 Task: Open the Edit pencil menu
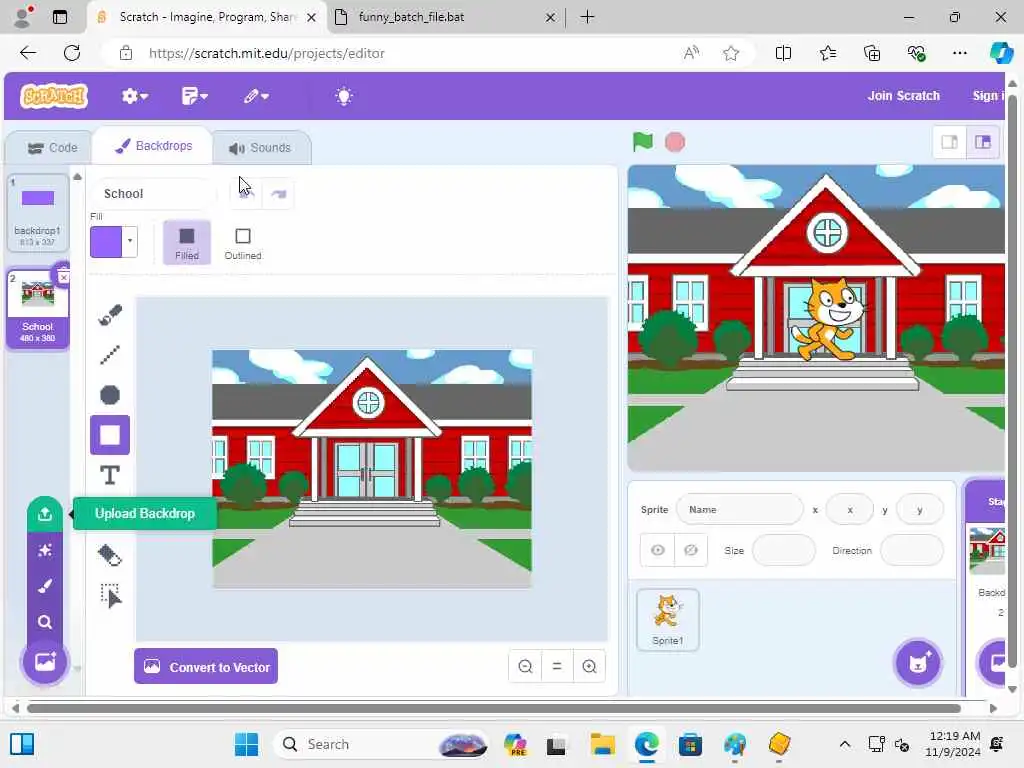tap(255, 97)
